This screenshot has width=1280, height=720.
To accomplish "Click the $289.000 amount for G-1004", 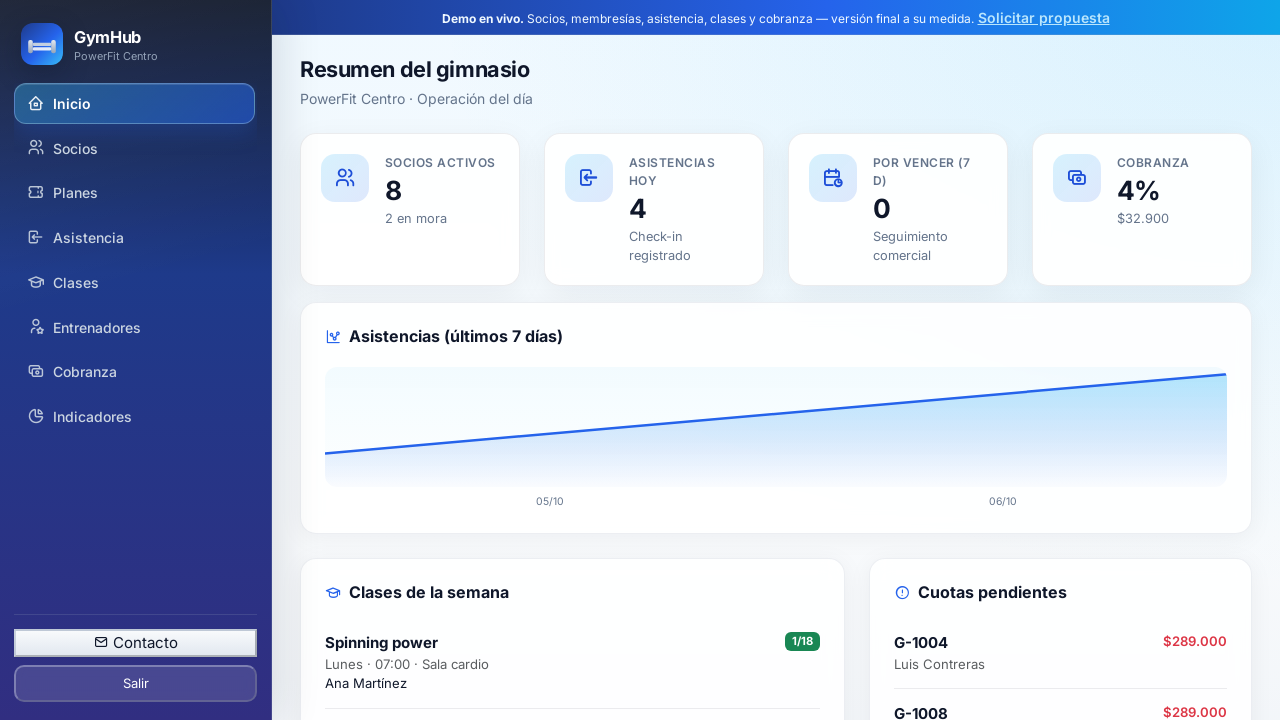I will pyautogui.click(x=1195, y=641).
